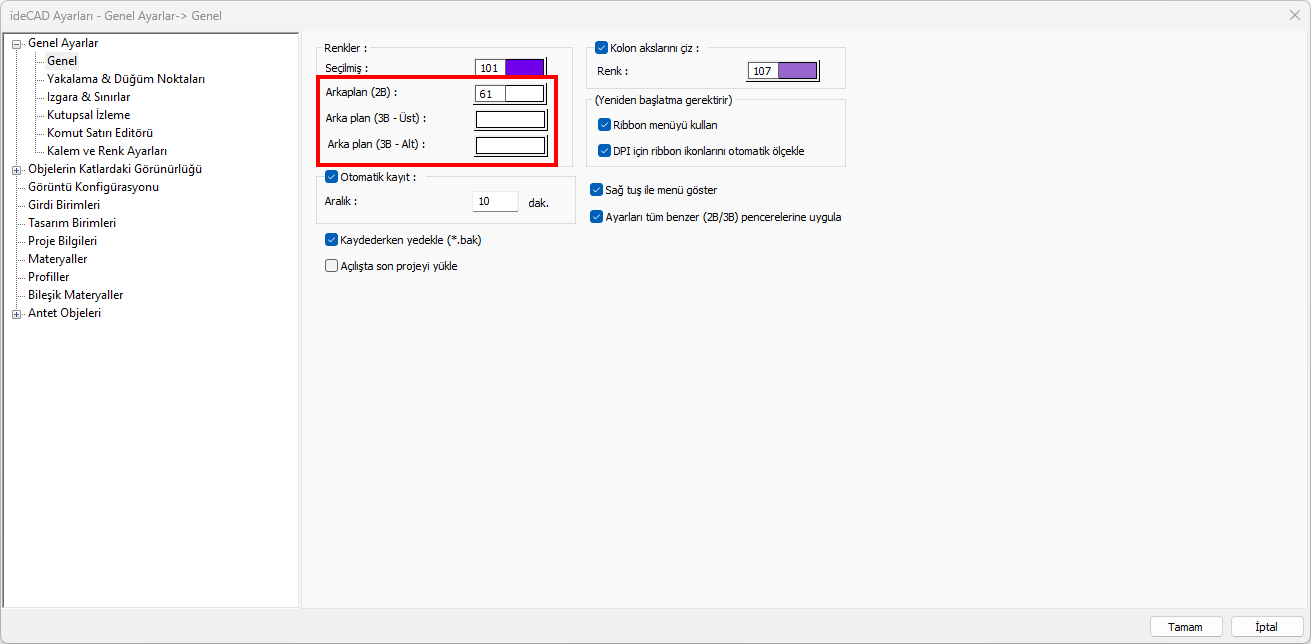Cancel with the İptal button
The height and width of the screenshot is (644, 1311).
click(x=1267, y=627)
